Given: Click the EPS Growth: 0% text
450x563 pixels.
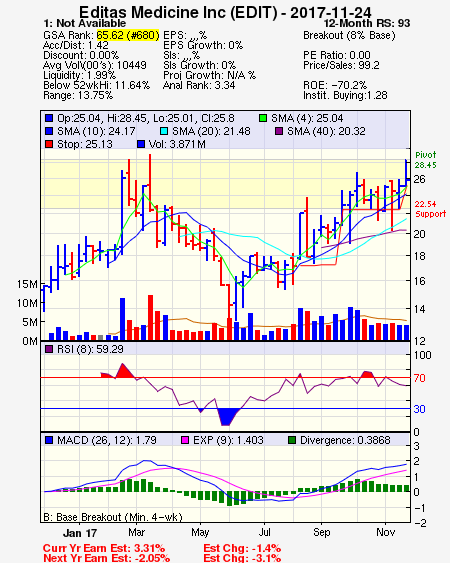Looking at the screenshot, I should pos(203,45).
